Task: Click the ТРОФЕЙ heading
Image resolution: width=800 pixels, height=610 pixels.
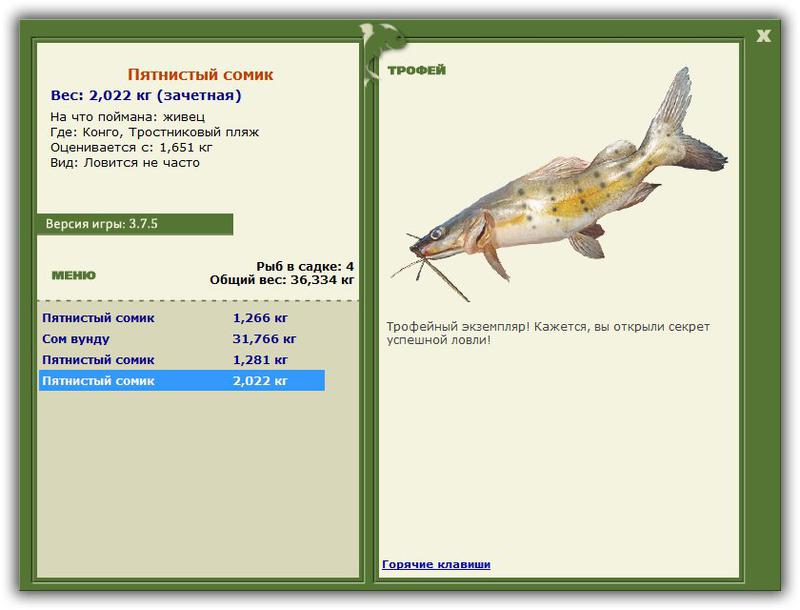Action: click(x=416, y=70)
